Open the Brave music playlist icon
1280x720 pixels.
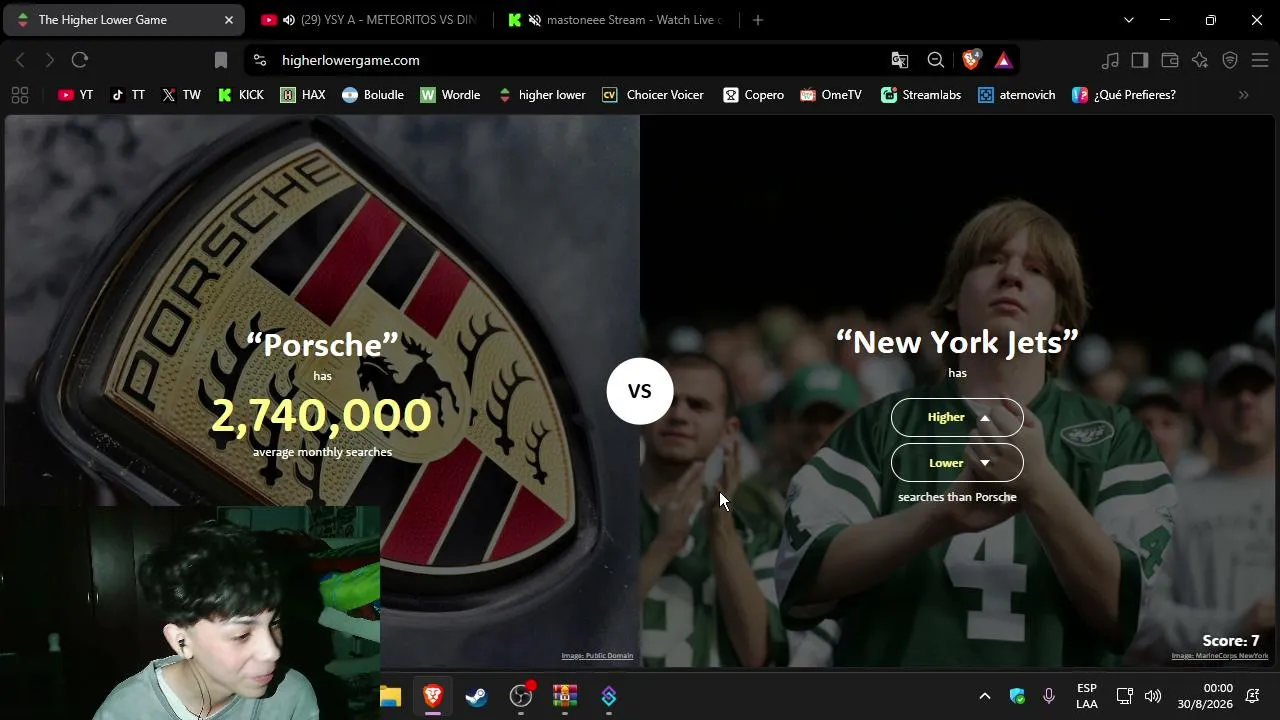coord(1110,60)
